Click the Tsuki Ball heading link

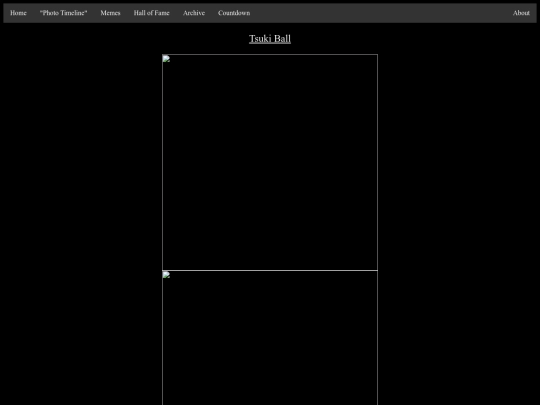[x=270, y=39]
